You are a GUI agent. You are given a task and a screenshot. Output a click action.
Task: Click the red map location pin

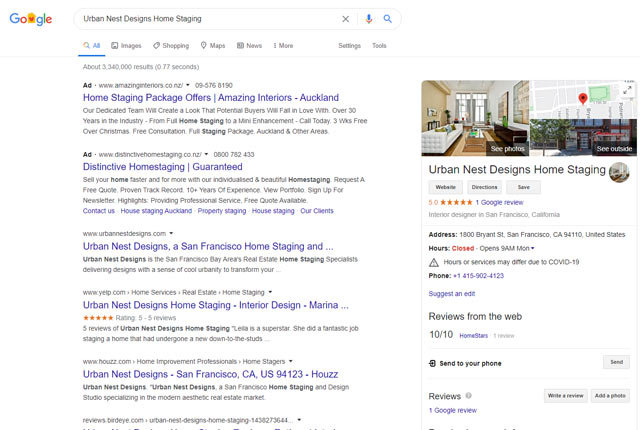583,98
